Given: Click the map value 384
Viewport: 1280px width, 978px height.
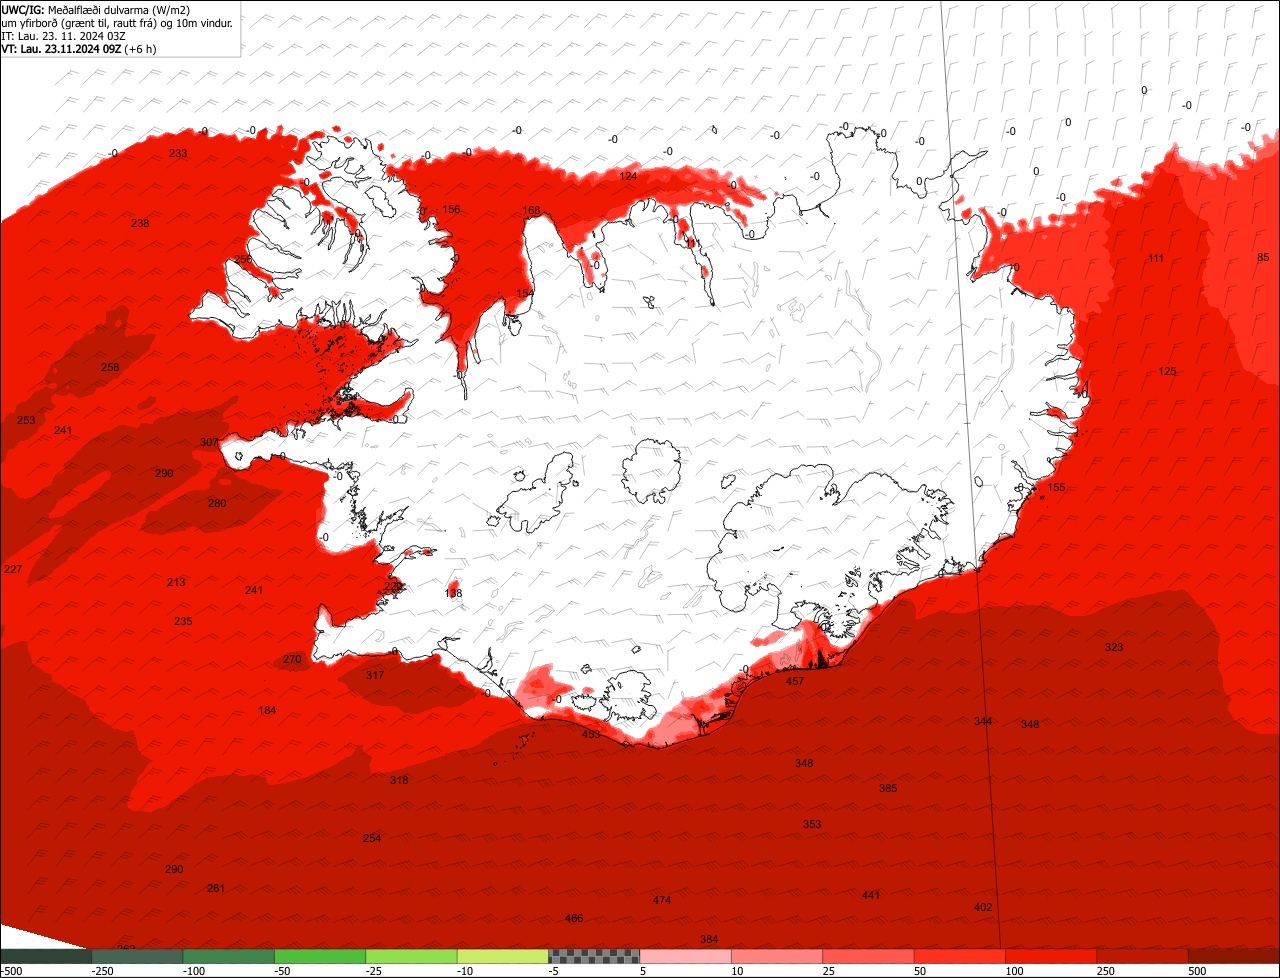Looking at the screenshot, I should point(709,939).
